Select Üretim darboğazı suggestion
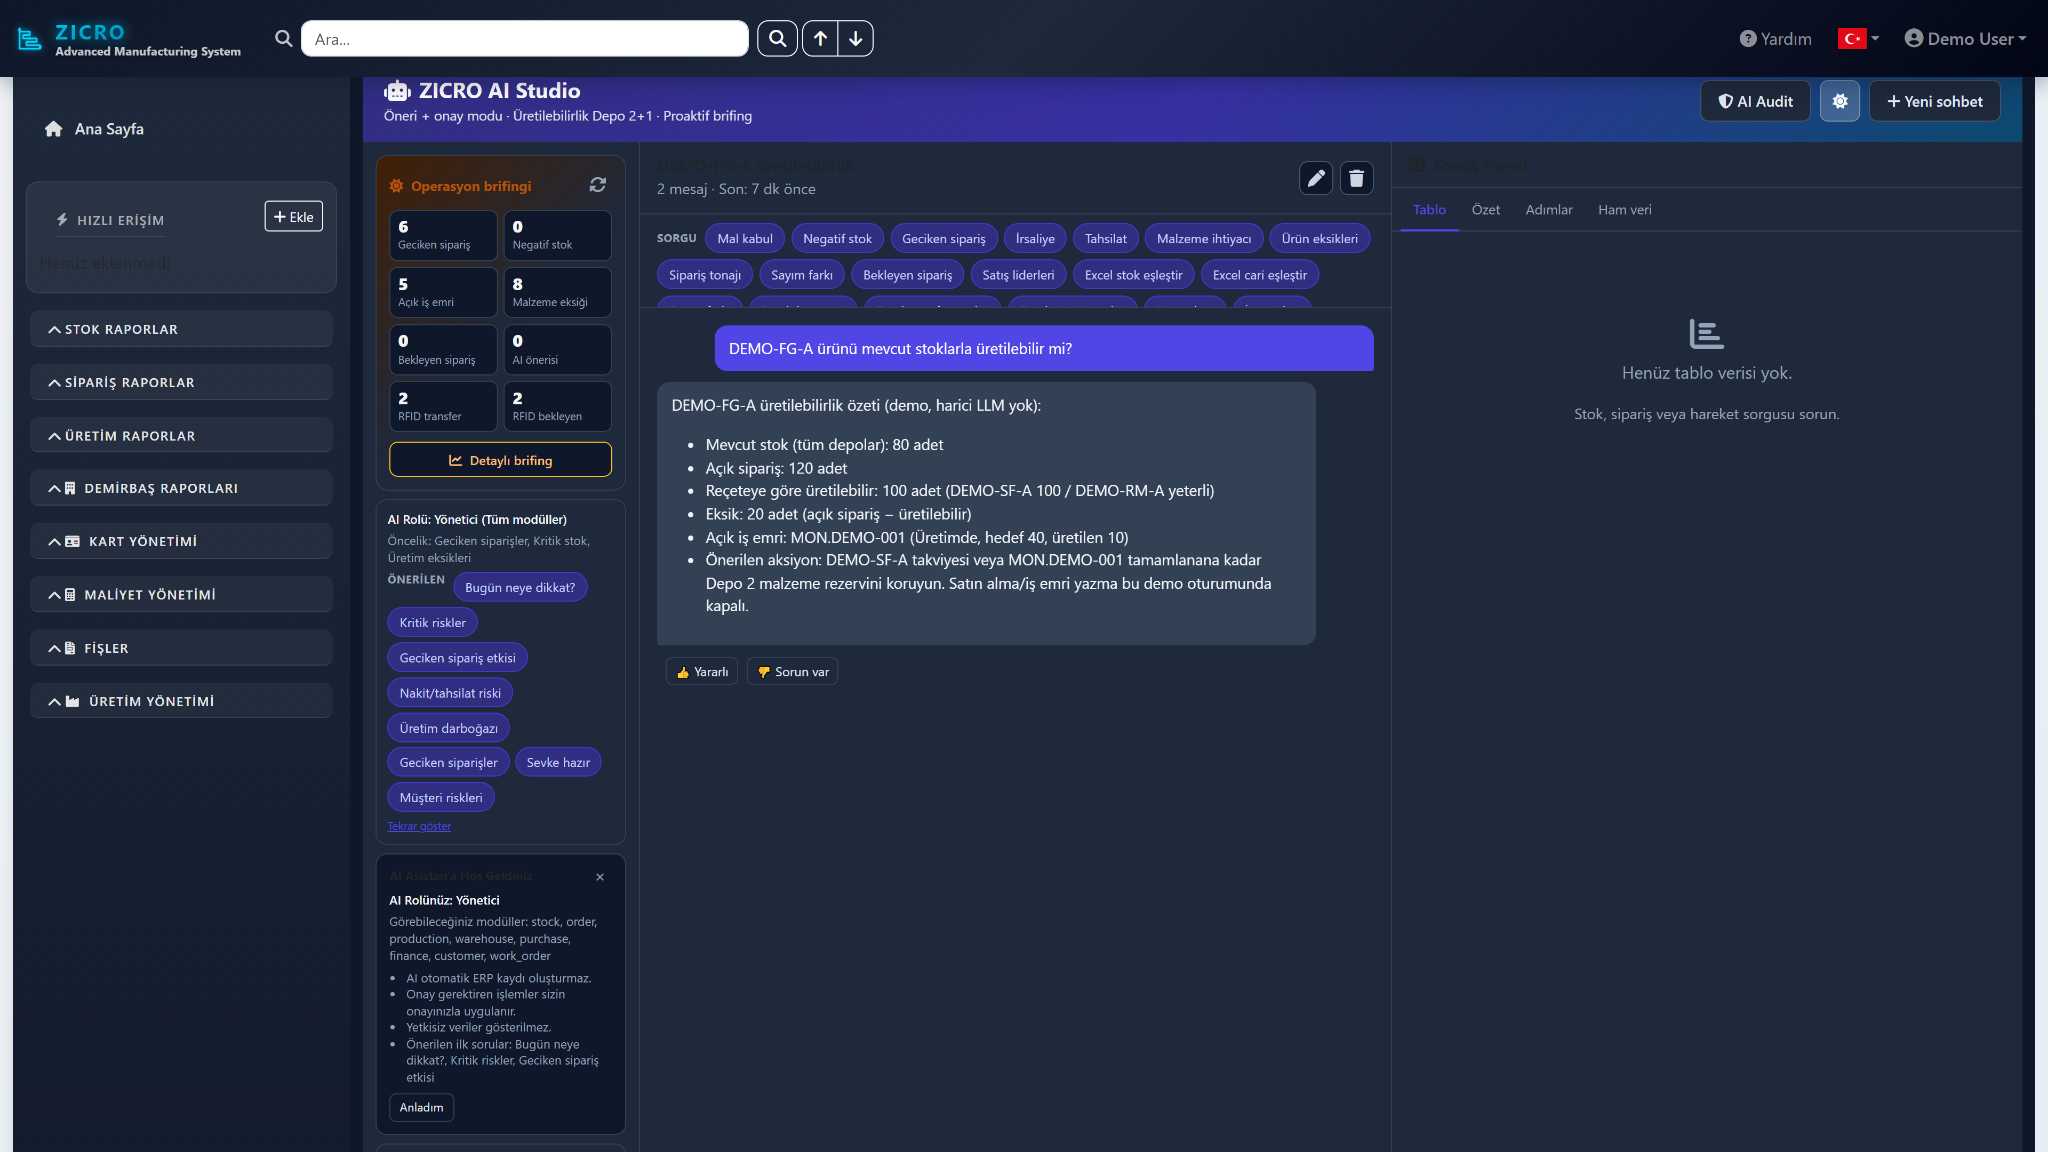The image size is (2048, 1152). 448,728
